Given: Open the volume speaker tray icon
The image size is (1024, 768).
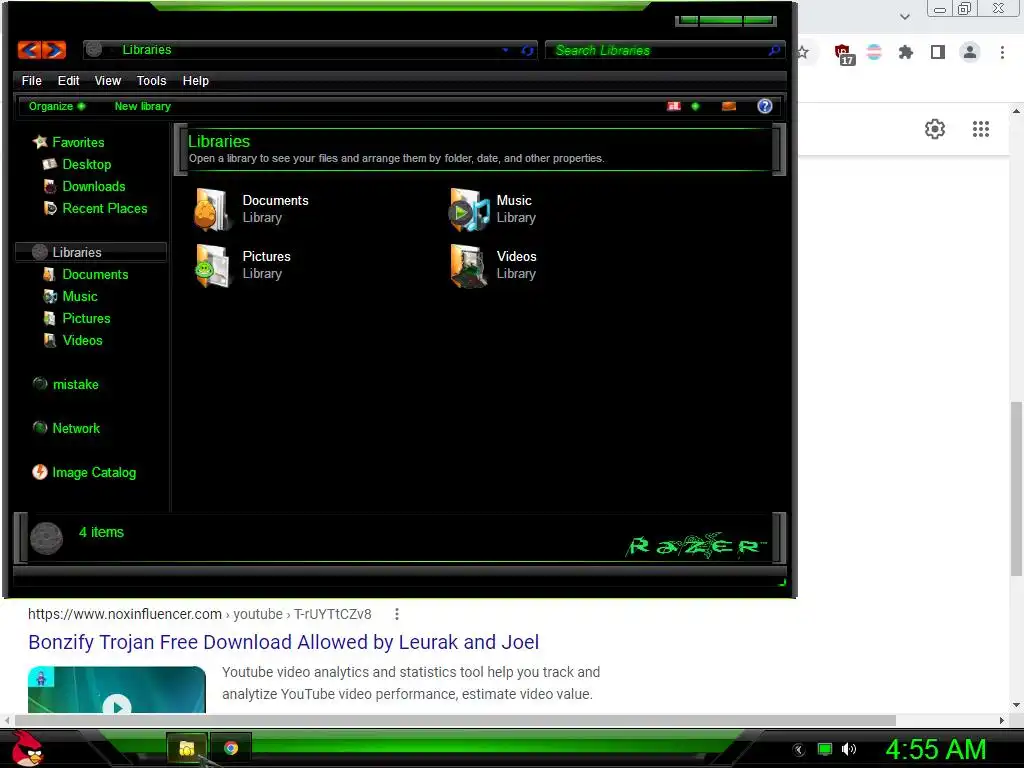Looking at the screenshot, I should tap(849, 749).
